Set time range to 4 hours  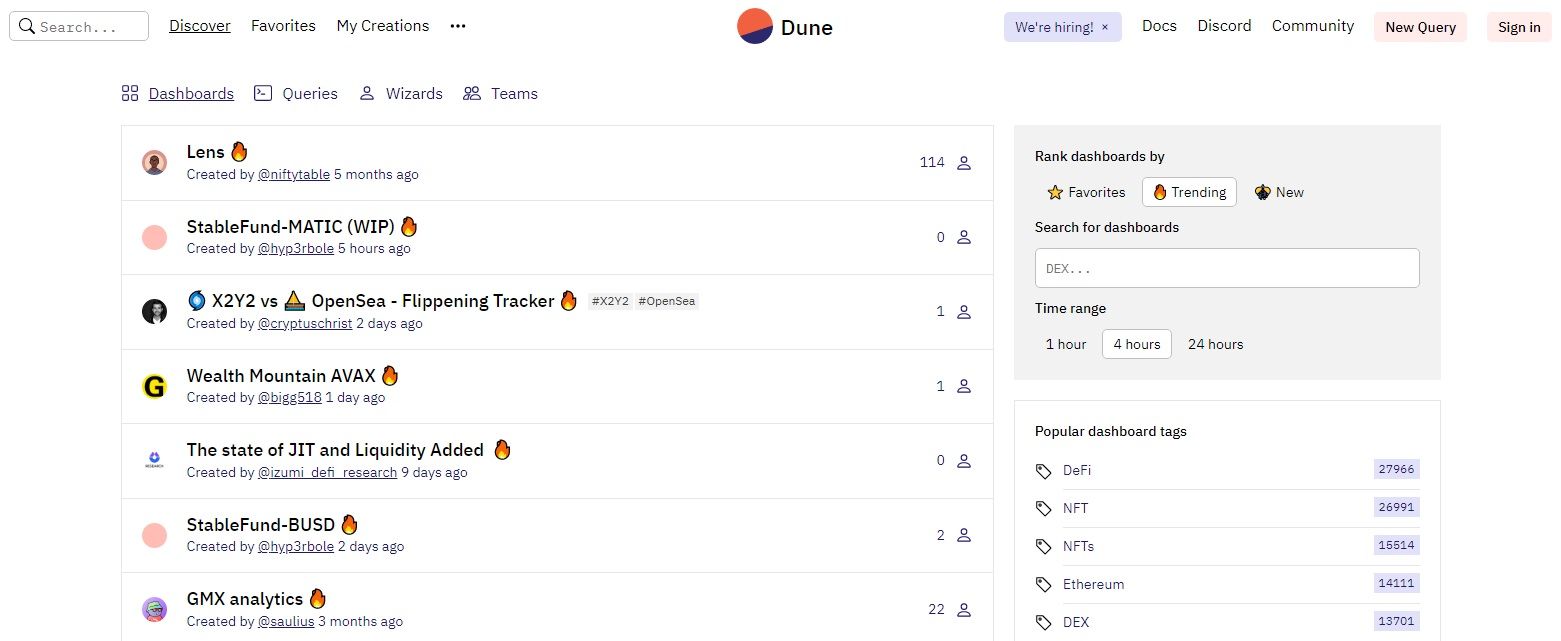pos(1137,344)
